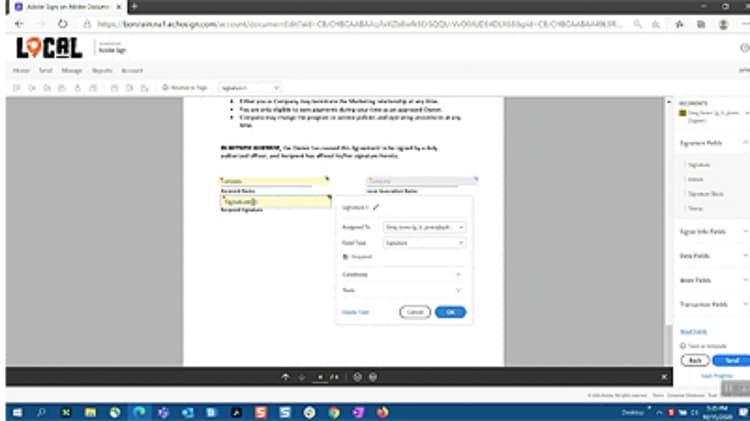Open the recipient selector under Recipients

(x=714, y=116)
